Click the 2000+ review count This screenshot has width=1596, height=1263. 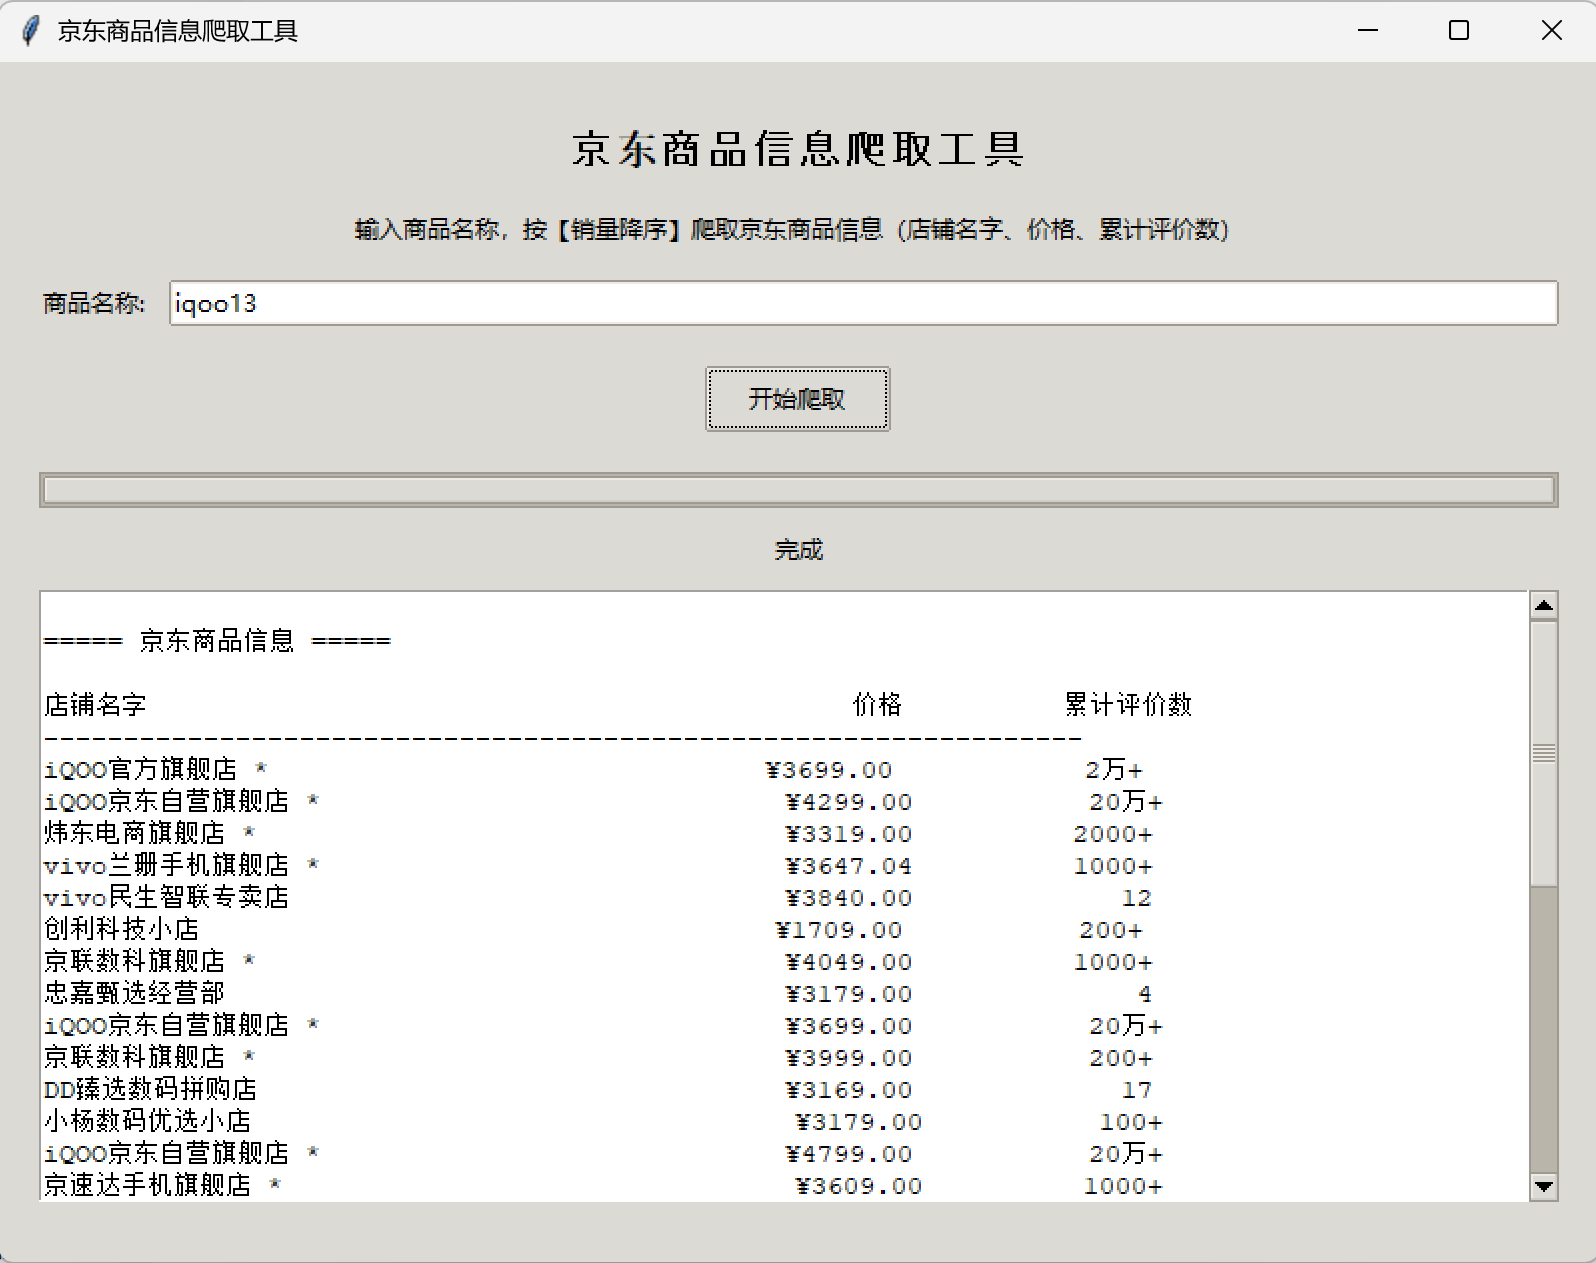1113,834
